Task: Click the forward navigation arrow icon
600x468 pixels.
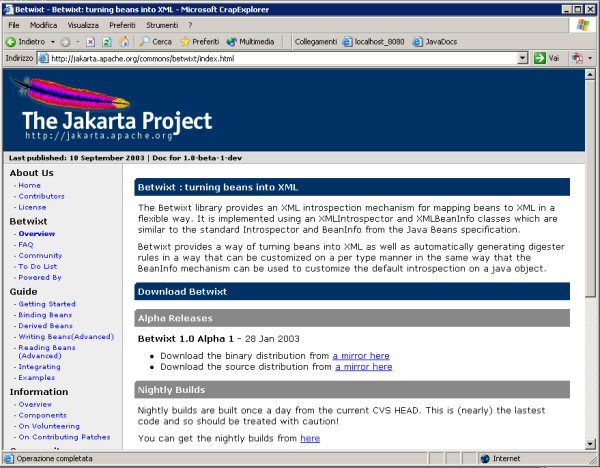Action: pos(65,42)
